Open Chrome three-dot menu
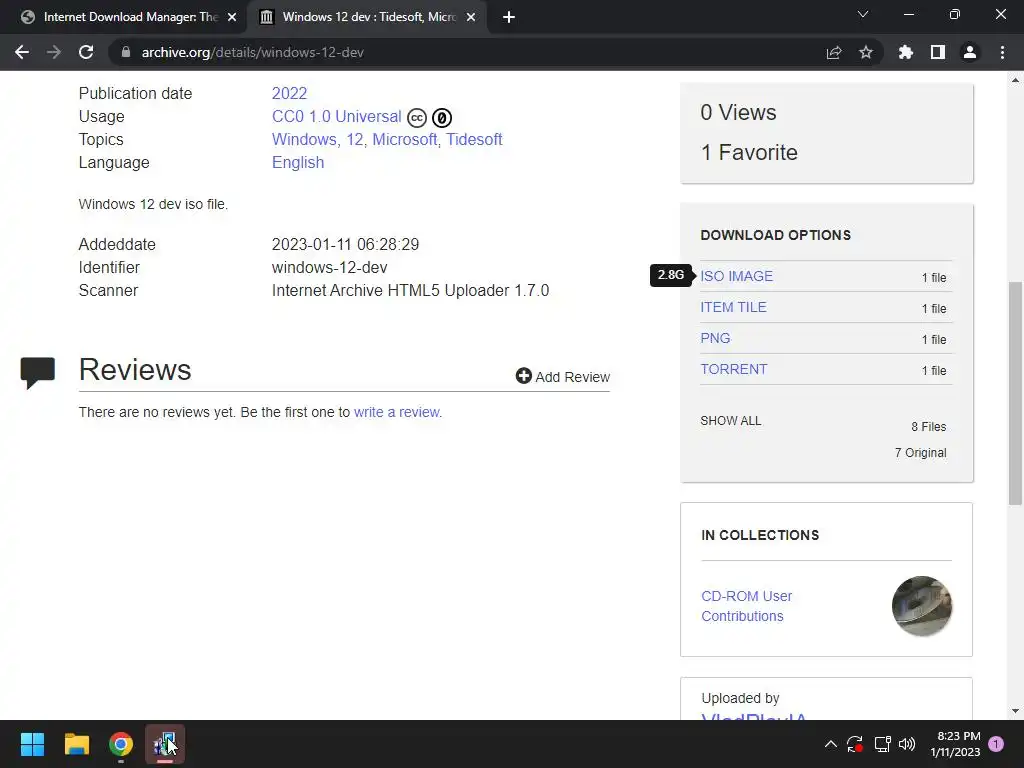The height and width of the screenshot is (768, 1024). (1002, 52)
